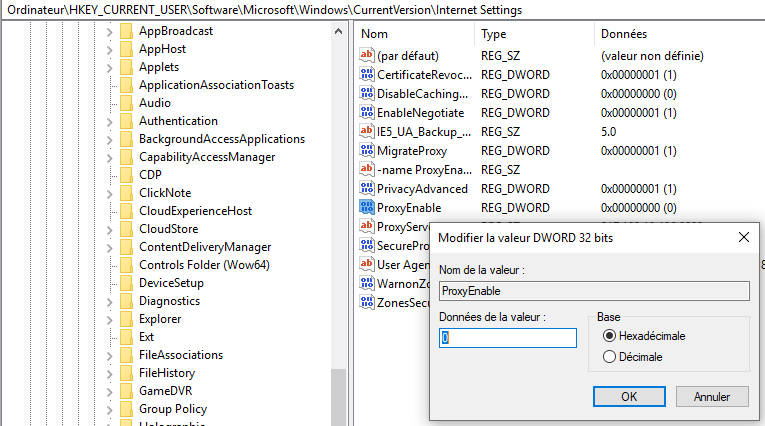Screen dimensions: 765x426
Task: Click the Explorer folder icon
Action: coord(126,319)
